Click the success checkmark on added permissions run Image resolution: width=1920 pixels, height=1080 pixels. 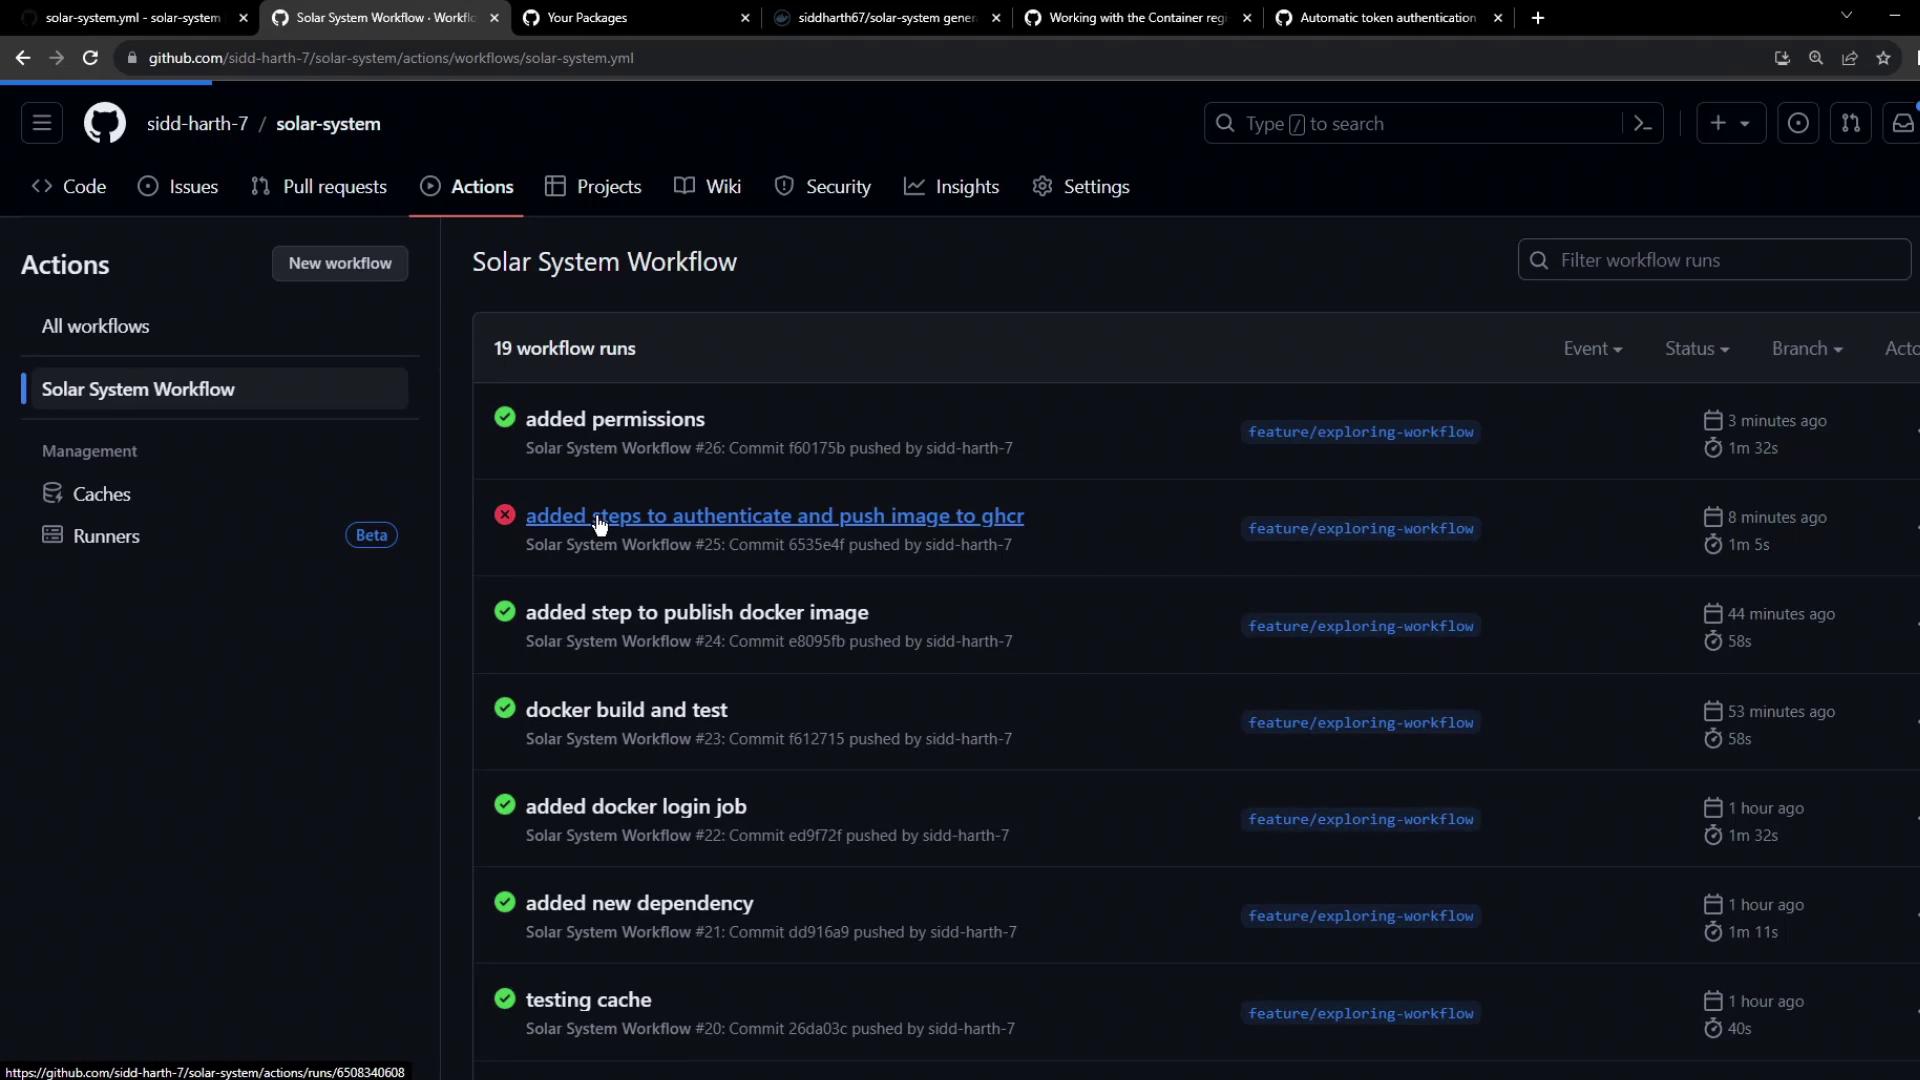tap(505, 418)
